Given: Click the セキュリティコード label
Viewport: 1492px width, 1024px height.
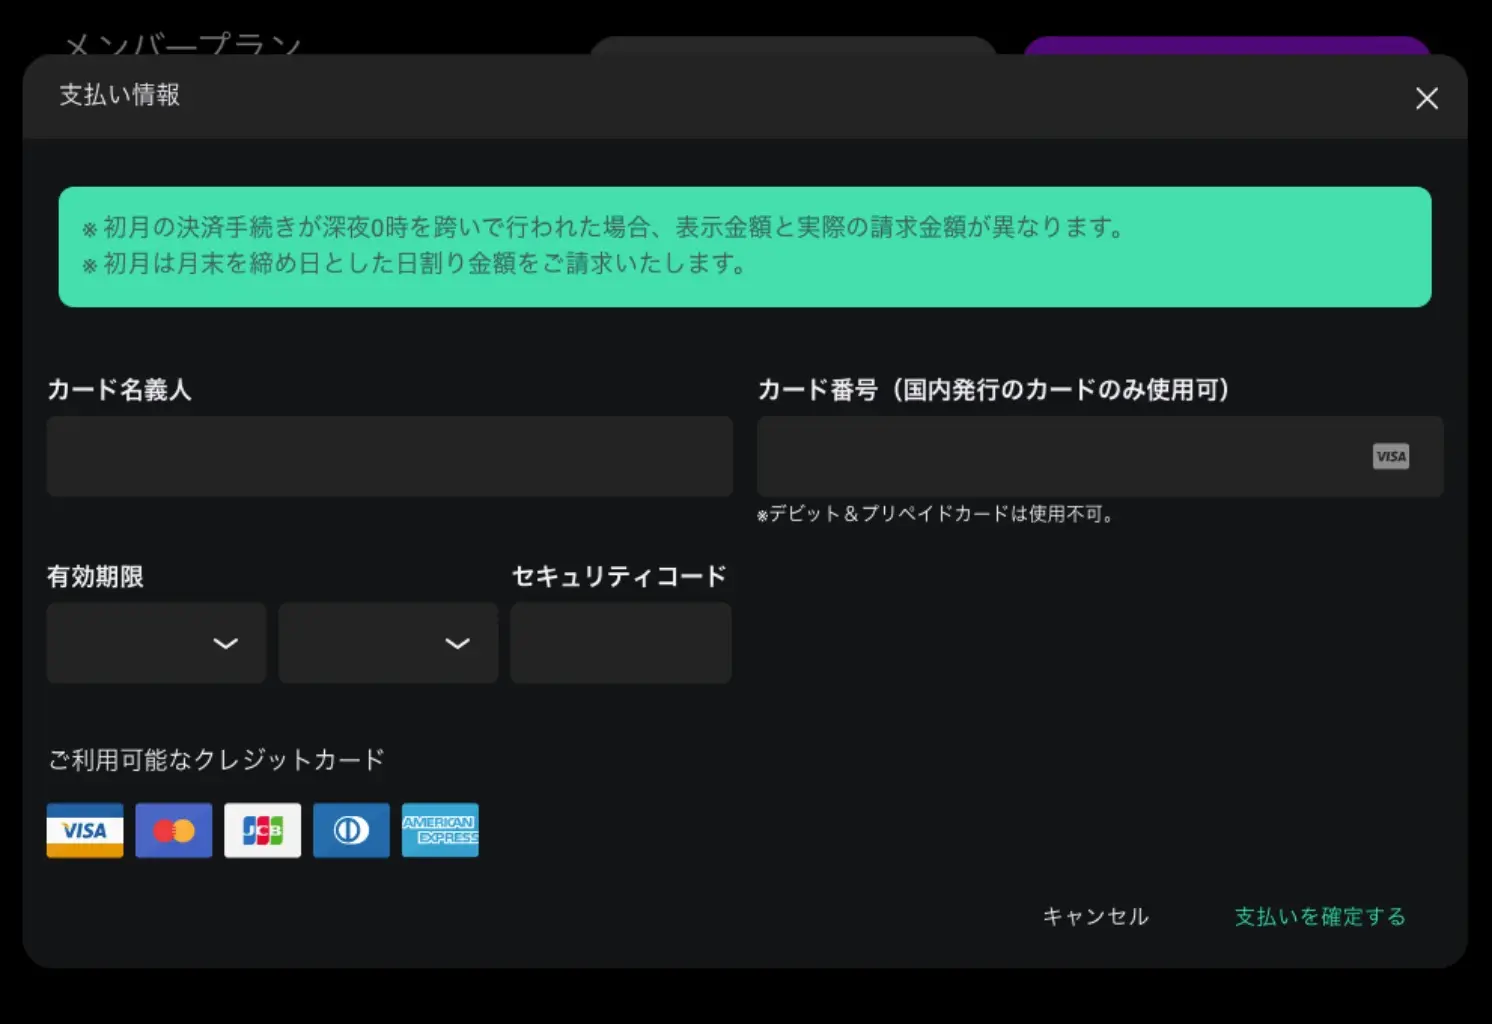Looking at the screenshot, I should tap(619, 577).
